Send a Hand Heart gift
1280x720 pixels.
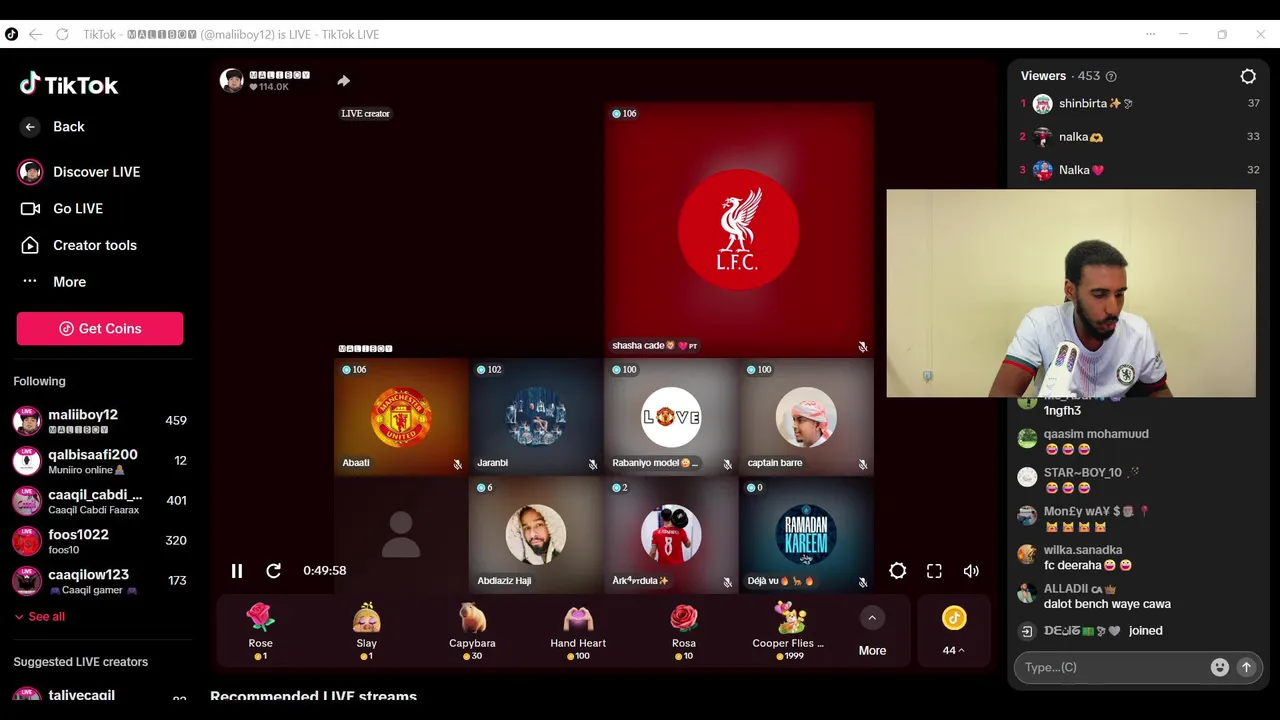(x=578, y=631)
